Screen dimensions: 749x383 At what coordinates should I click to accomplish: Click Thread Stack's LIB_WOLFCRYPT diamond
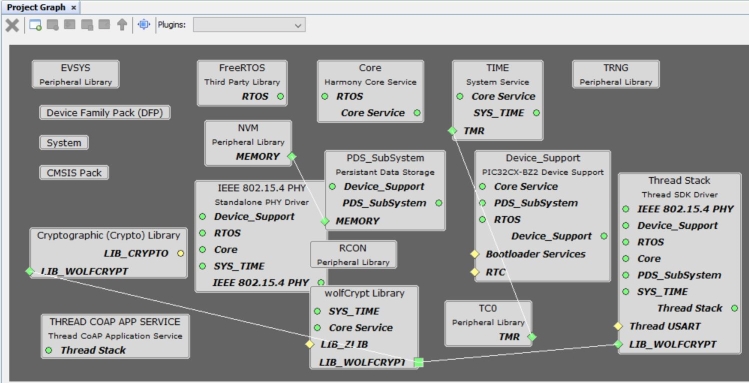618,344
